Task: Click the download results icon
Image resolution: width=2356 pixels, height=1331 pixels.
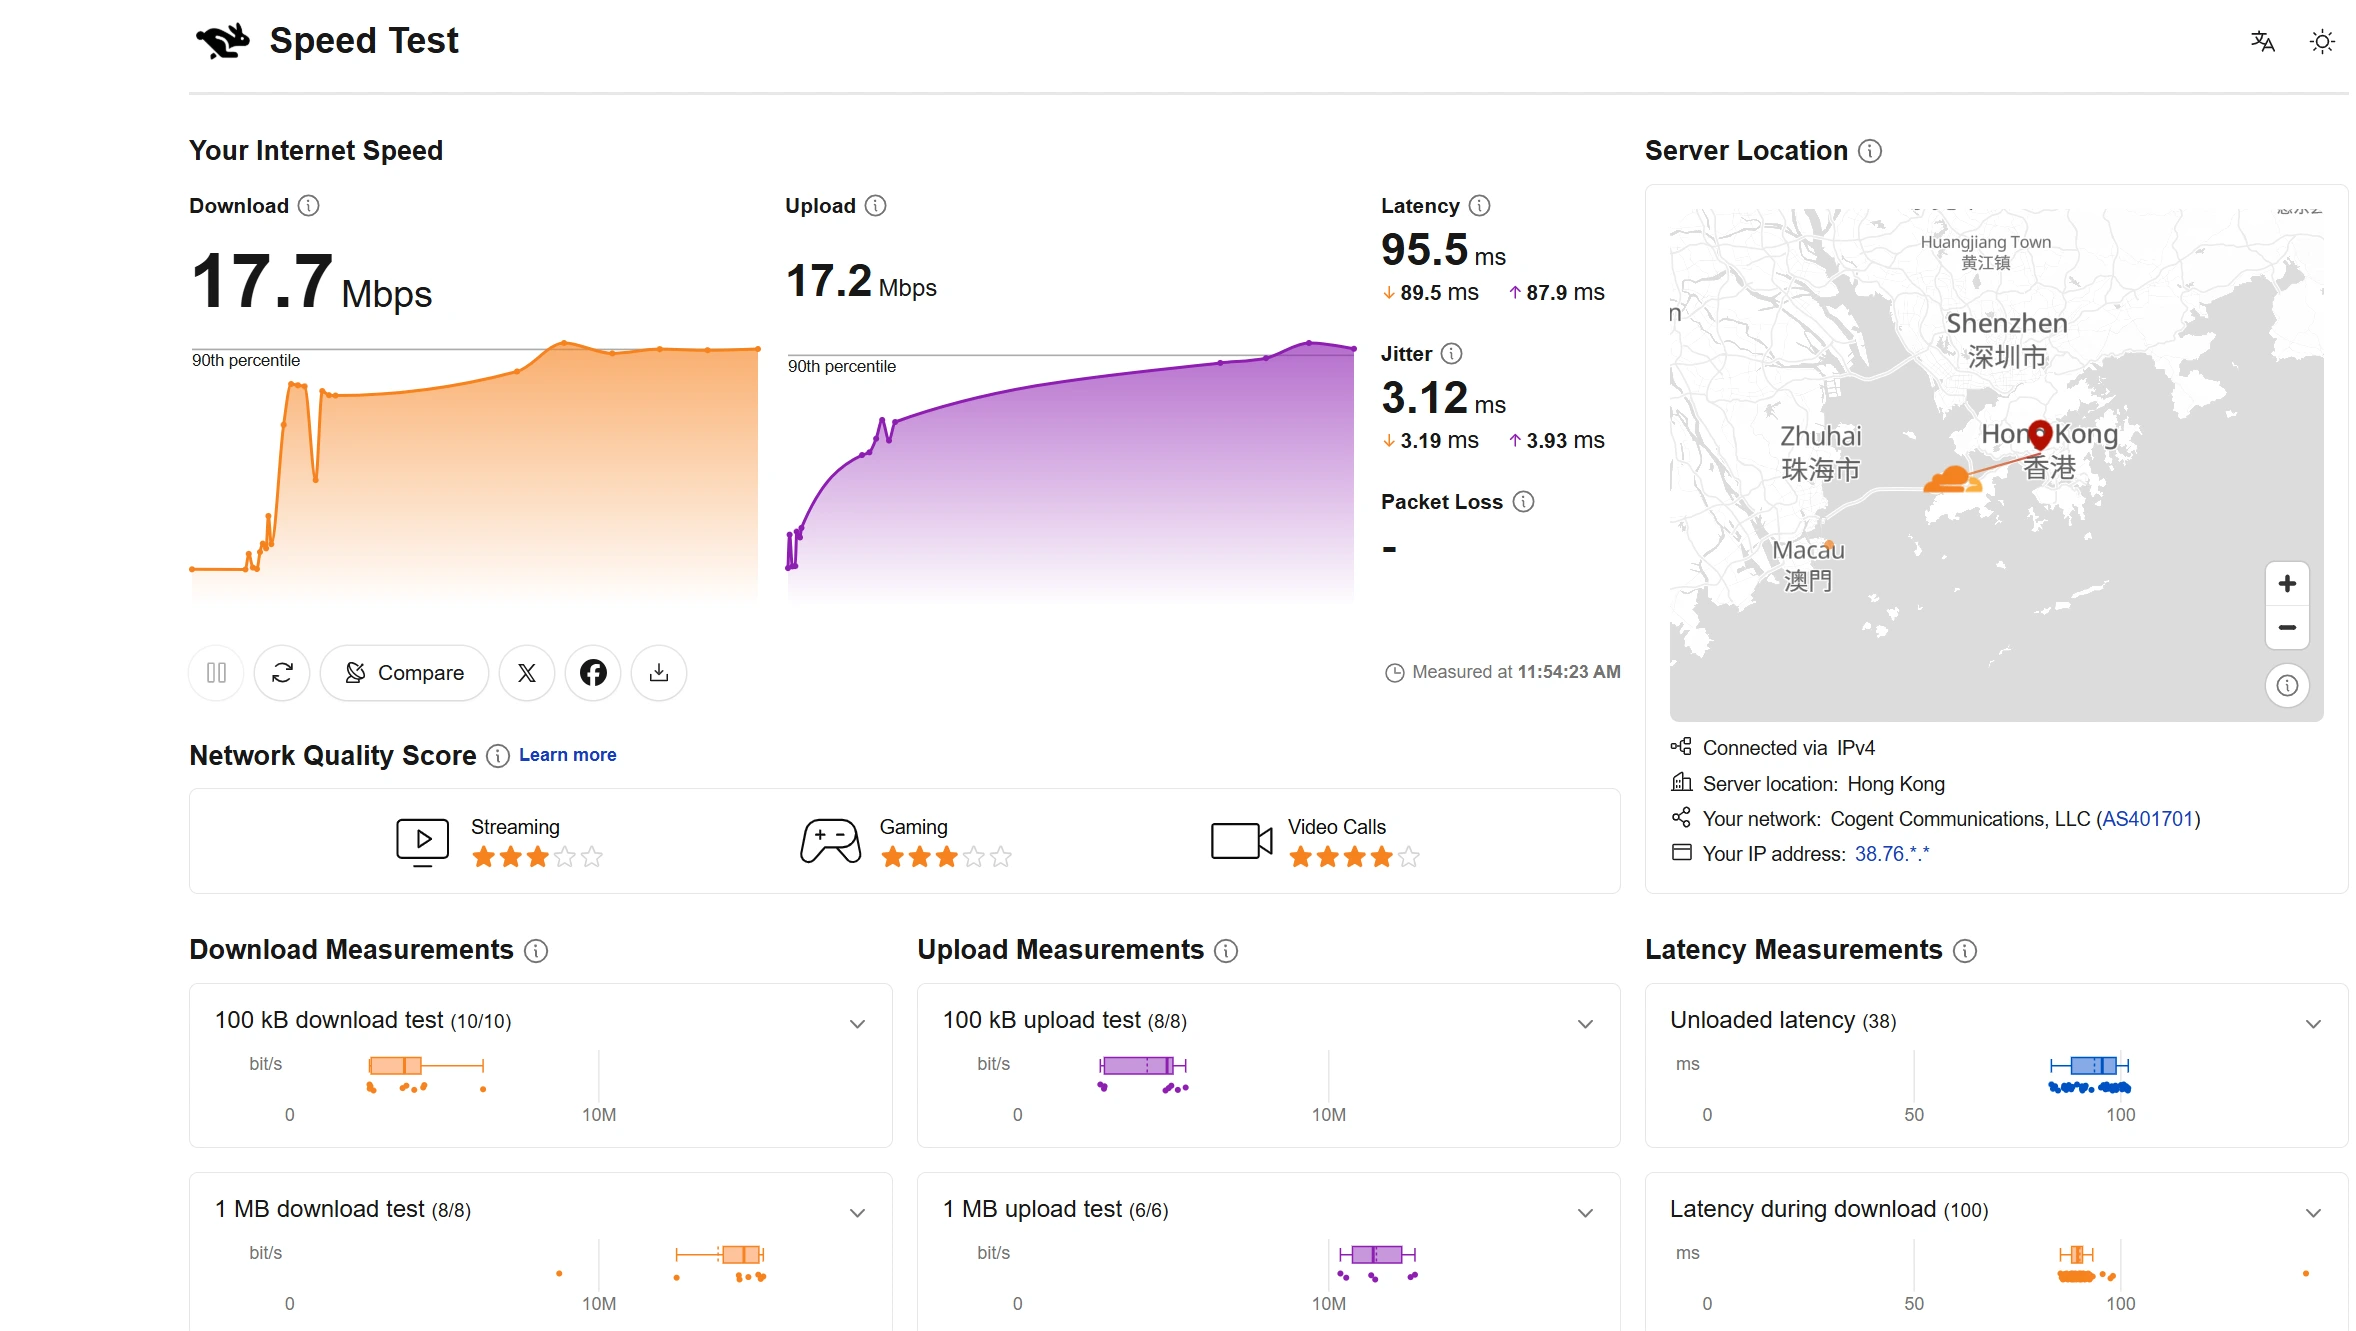Action: point(659,673)
